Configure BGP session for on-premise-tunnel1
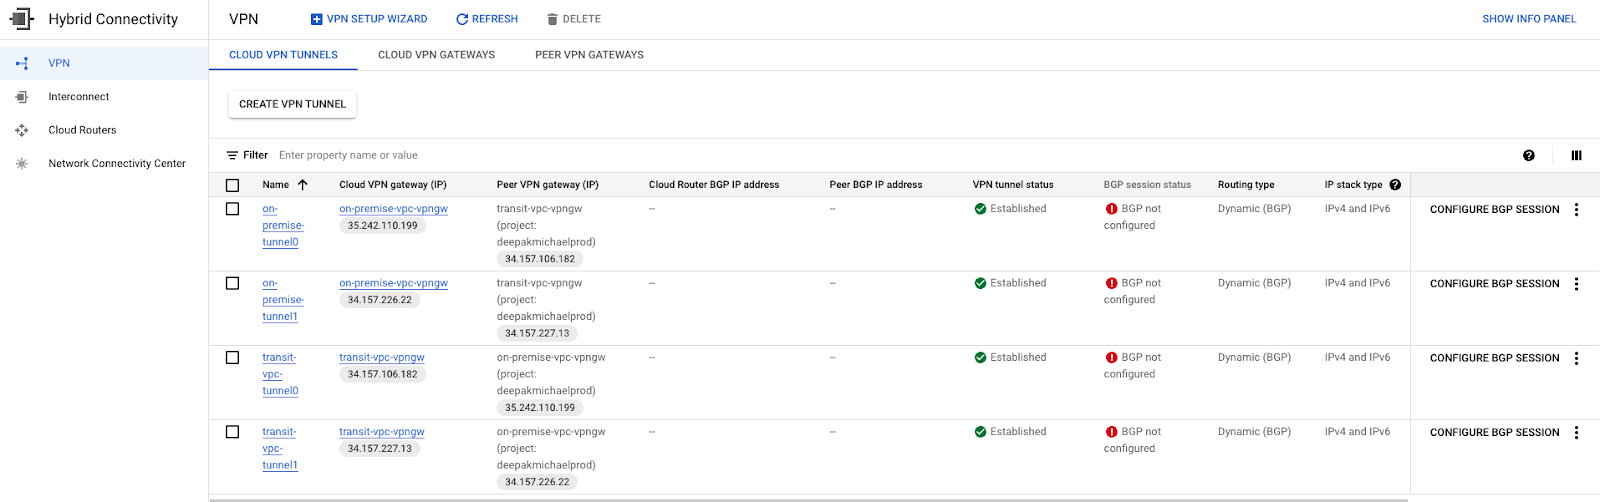 point(1494,284)
